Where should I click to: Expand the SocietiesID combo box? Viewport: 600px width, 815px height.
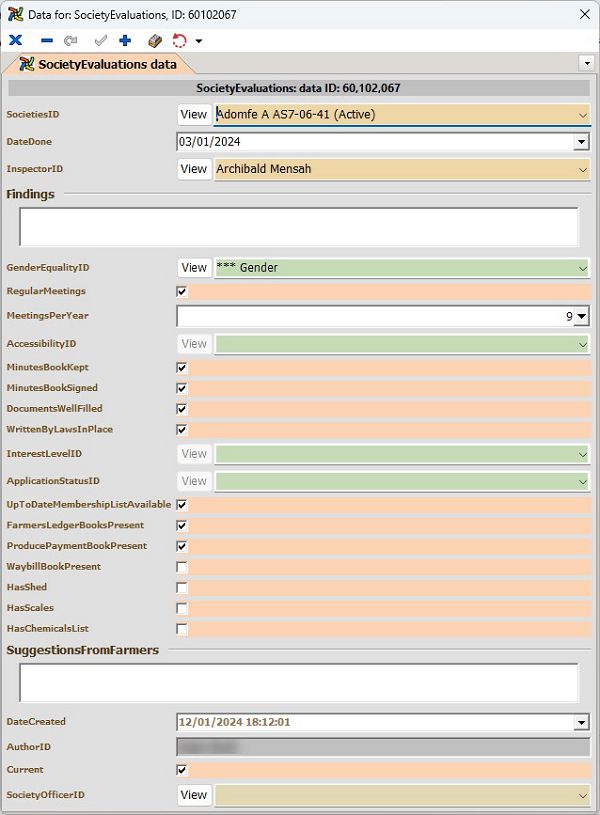(x=583, y=115)
